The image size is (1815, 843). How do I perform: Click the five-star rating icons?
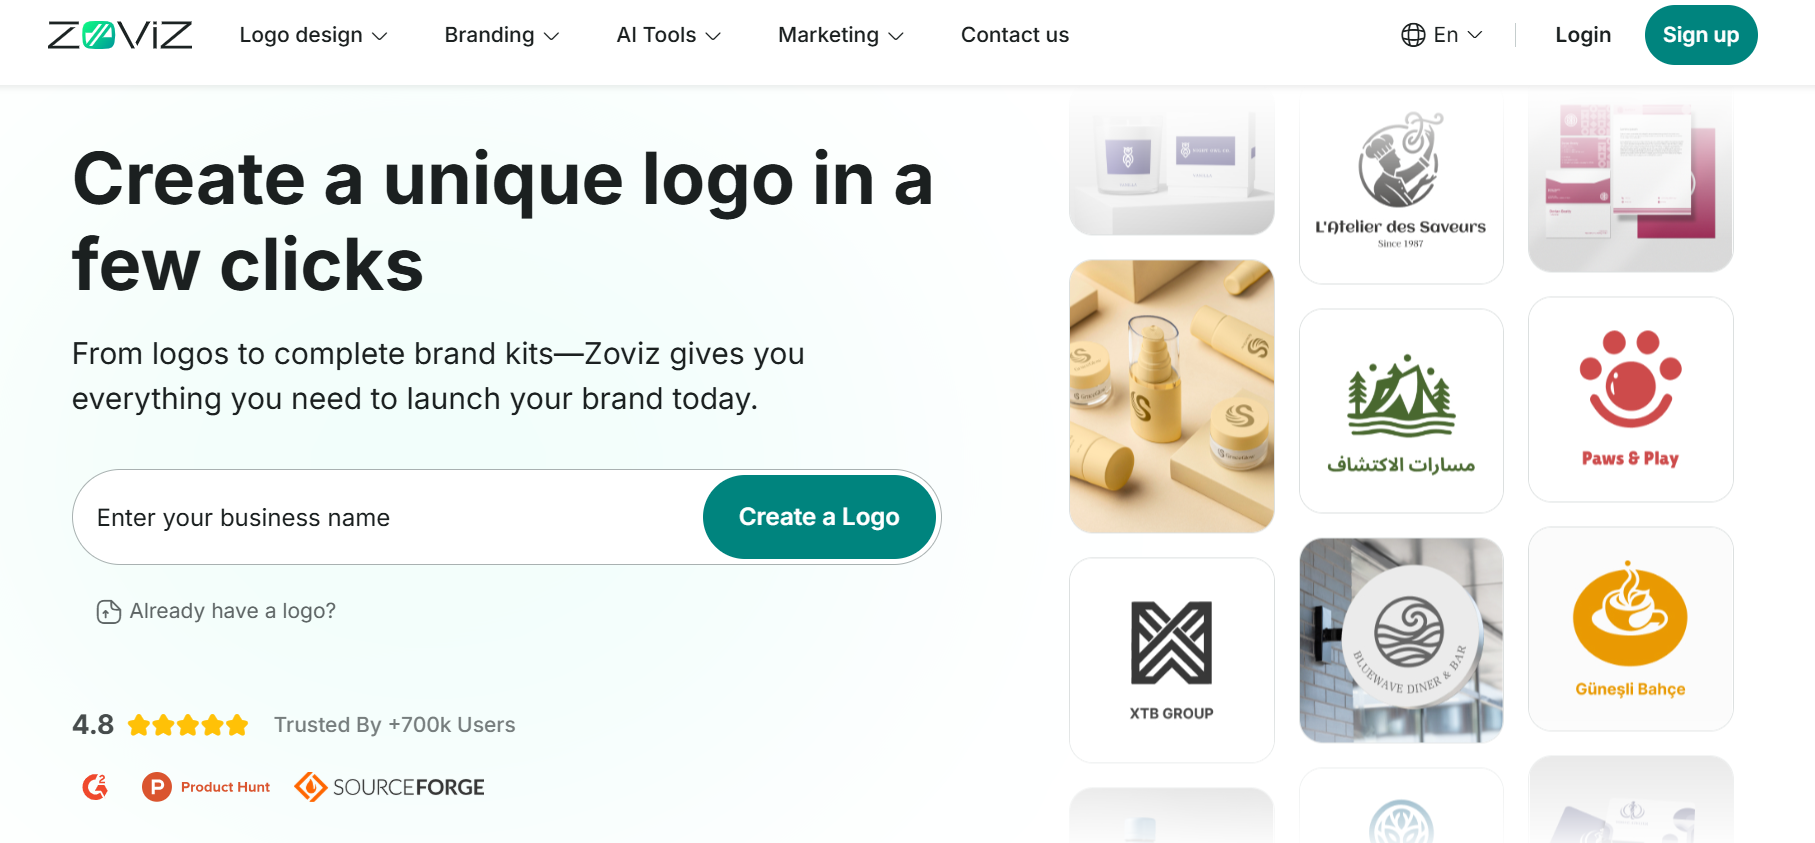(188, 725)
